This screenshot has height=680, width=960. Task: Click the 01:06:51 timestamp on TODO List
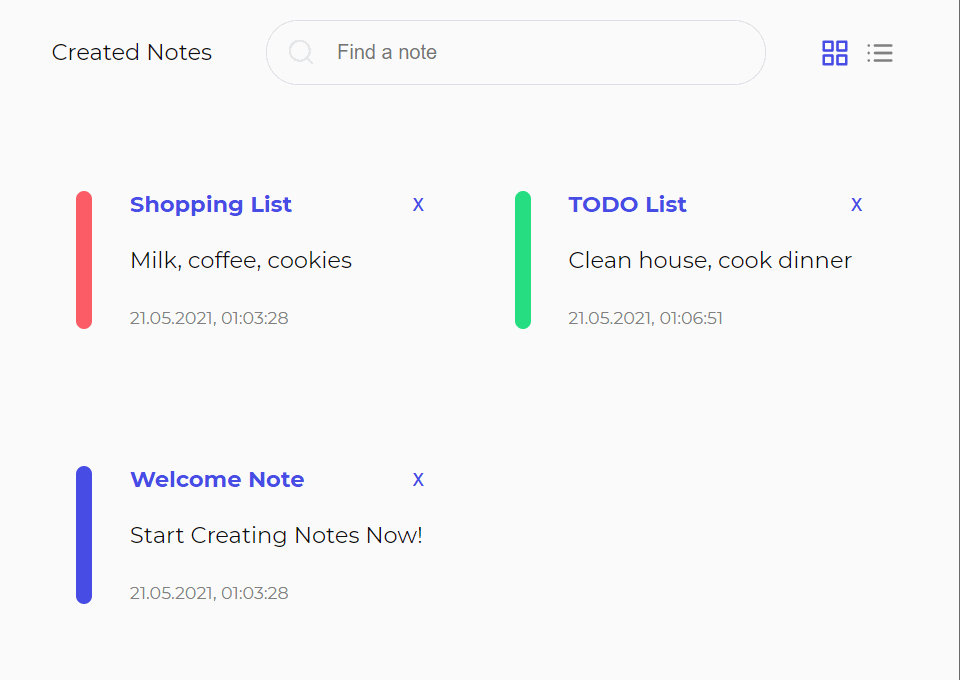[x=645, y=319]
